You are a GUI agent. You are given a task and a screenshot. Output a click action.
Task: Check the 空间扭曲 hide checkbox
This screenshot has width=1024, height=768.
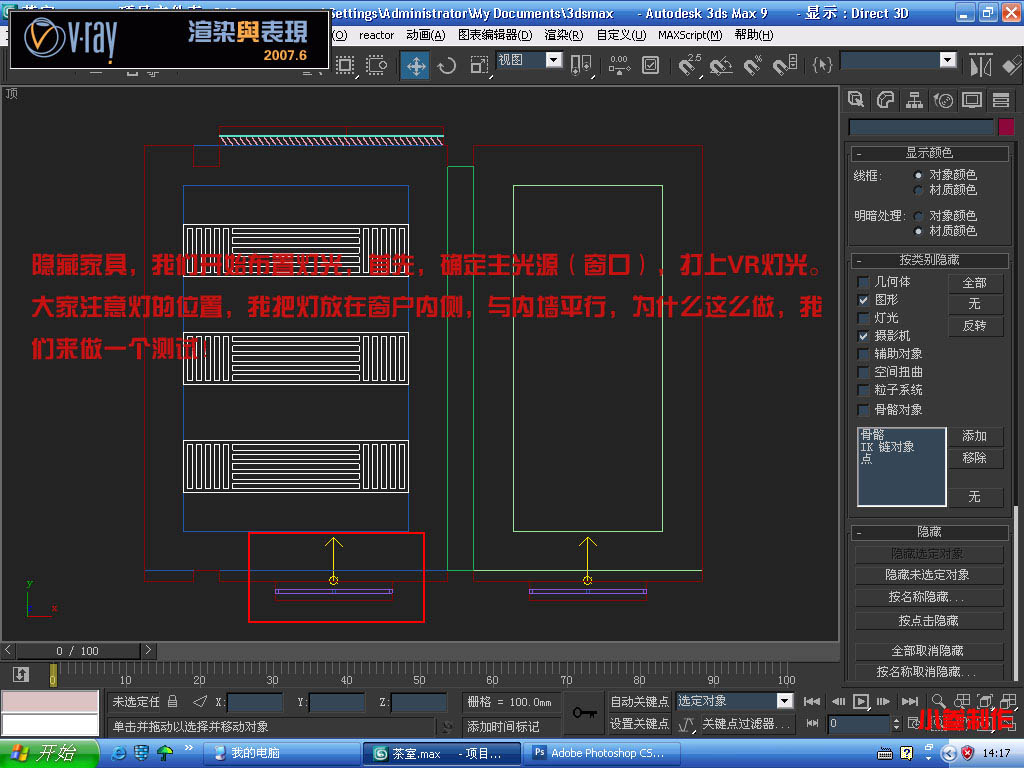[x=863, y=372]
